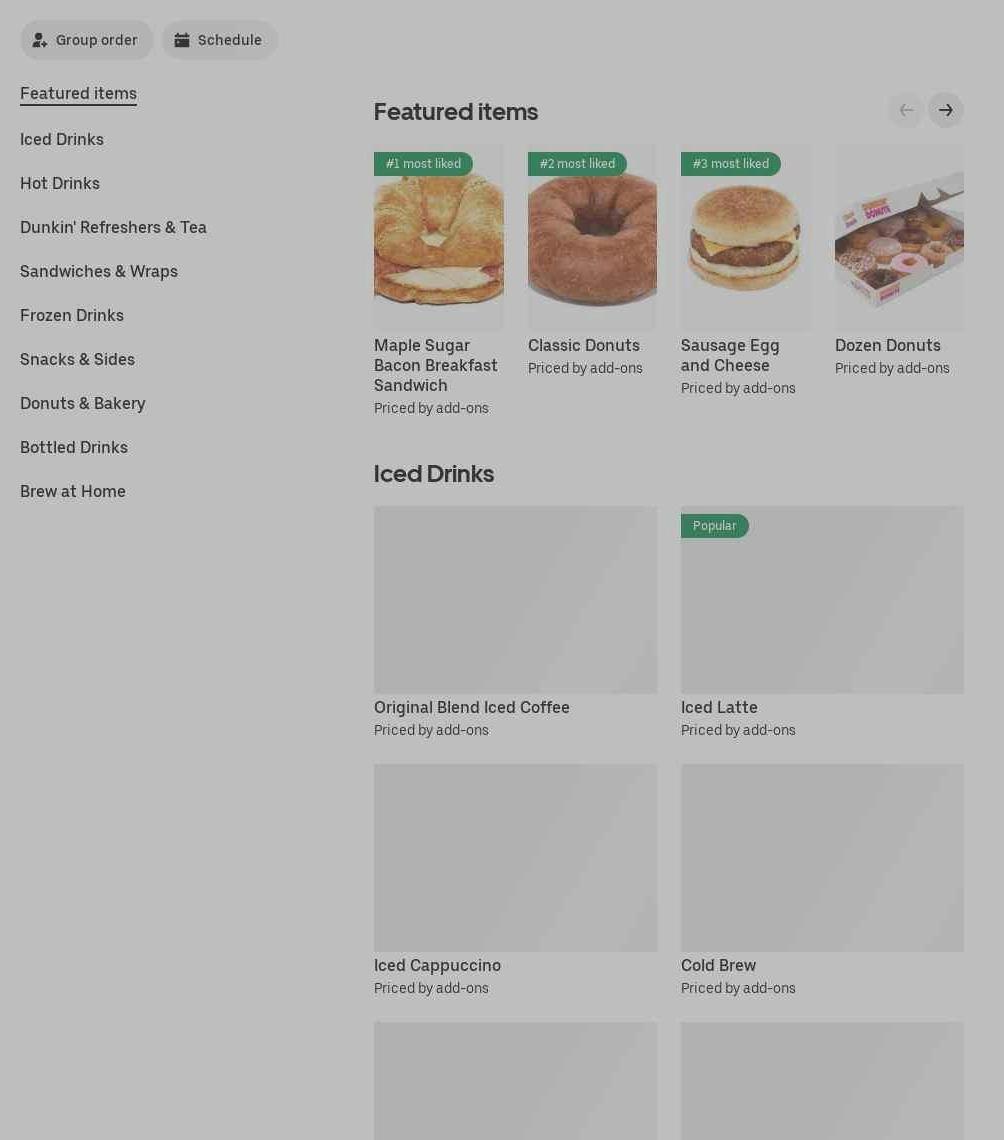
Task: Select Bottled Drinks in sidebar
Action: [74, 447]
